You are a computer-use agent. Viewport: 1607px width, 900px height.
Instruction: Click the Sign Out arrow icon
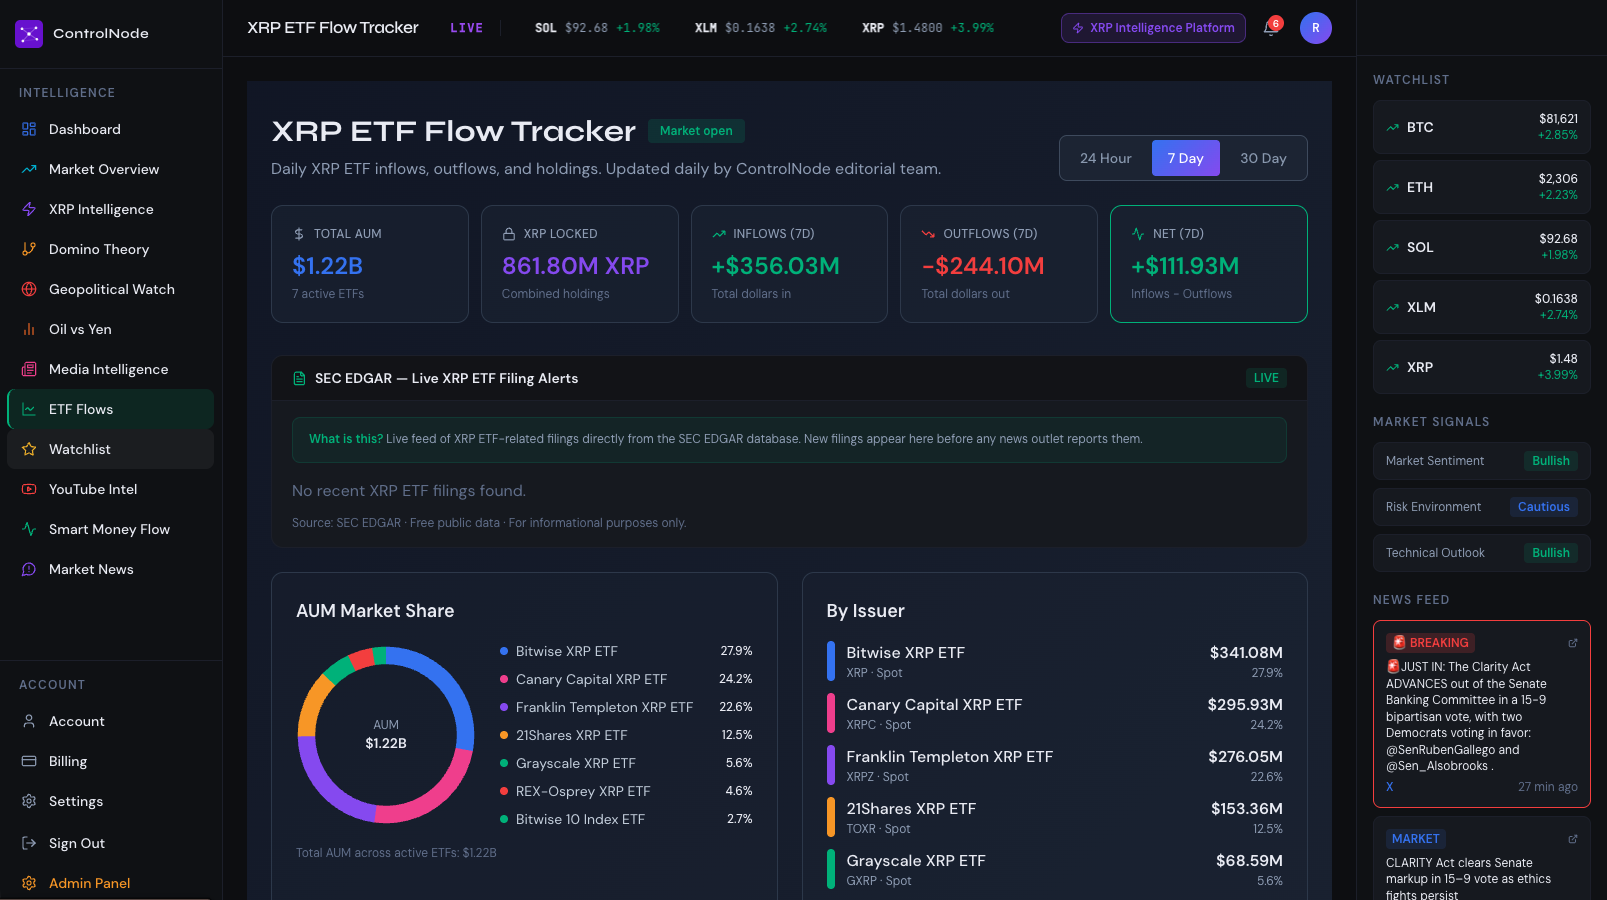(29, 843)
